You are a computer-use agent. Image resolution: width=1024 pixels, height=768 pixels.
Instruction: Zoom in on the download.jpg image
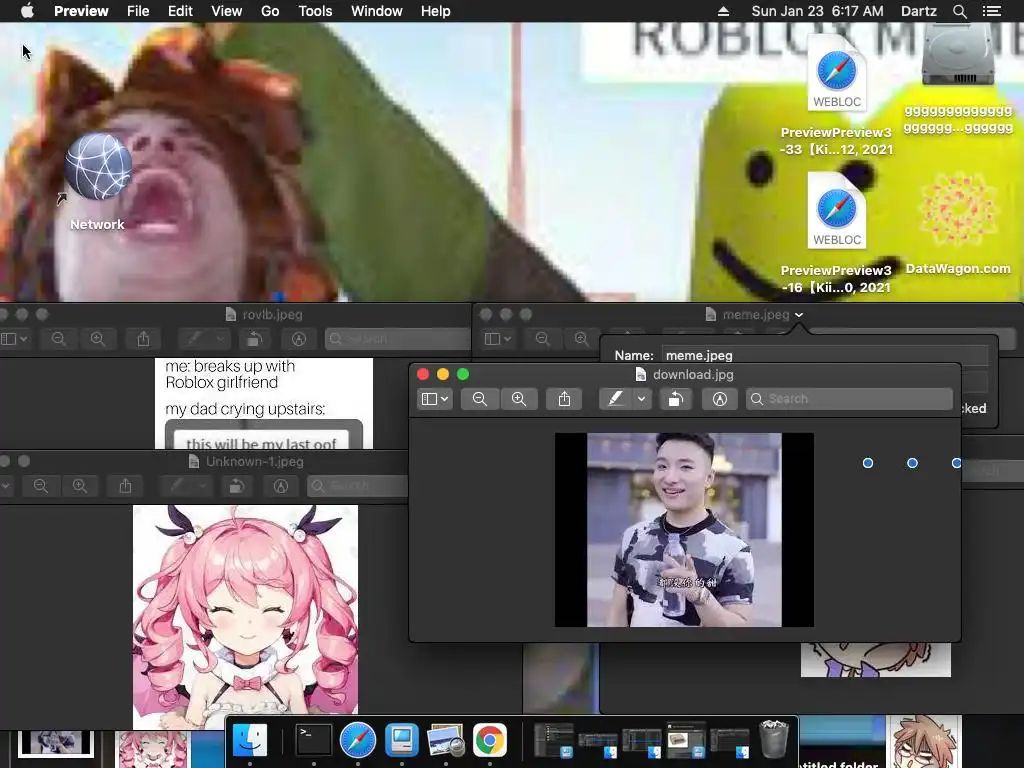[519, 399]
